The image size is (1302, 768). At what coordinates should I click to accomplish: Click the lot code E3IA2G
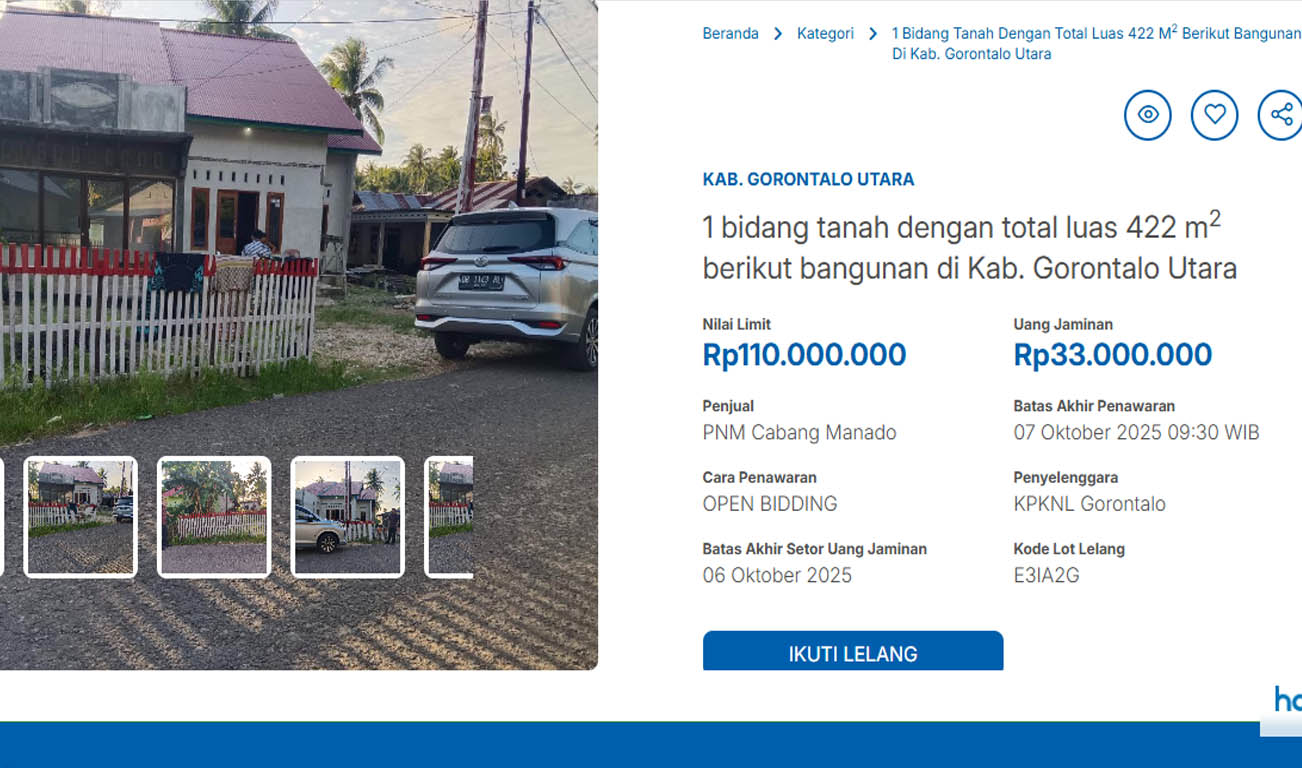coord(1046,575)
